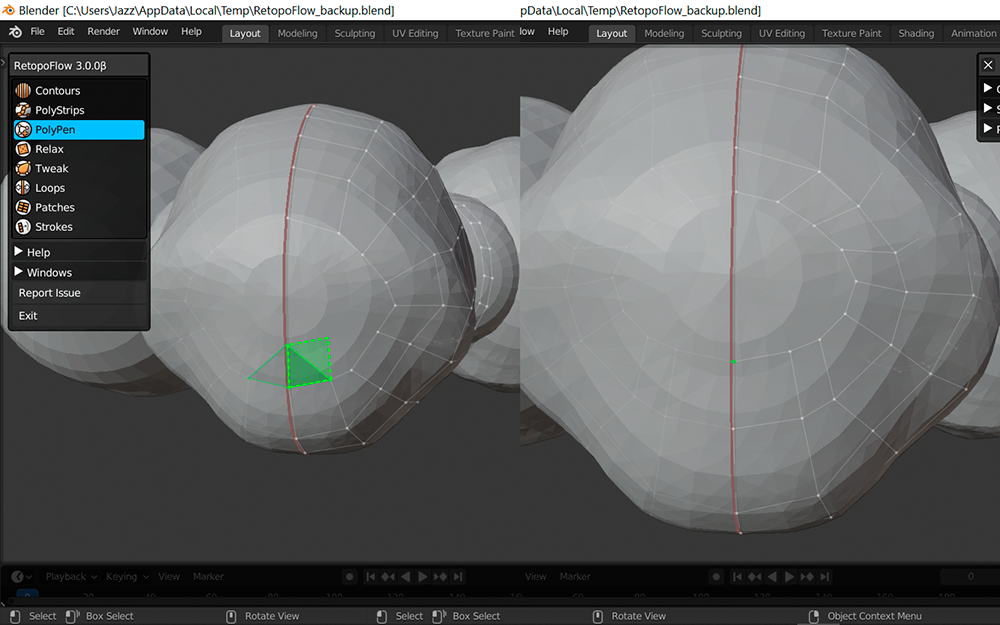Viewport: 1000px width, 625px height.
Task: Toggle auto-keying record button in right timeline
Action: coord(716,577)
